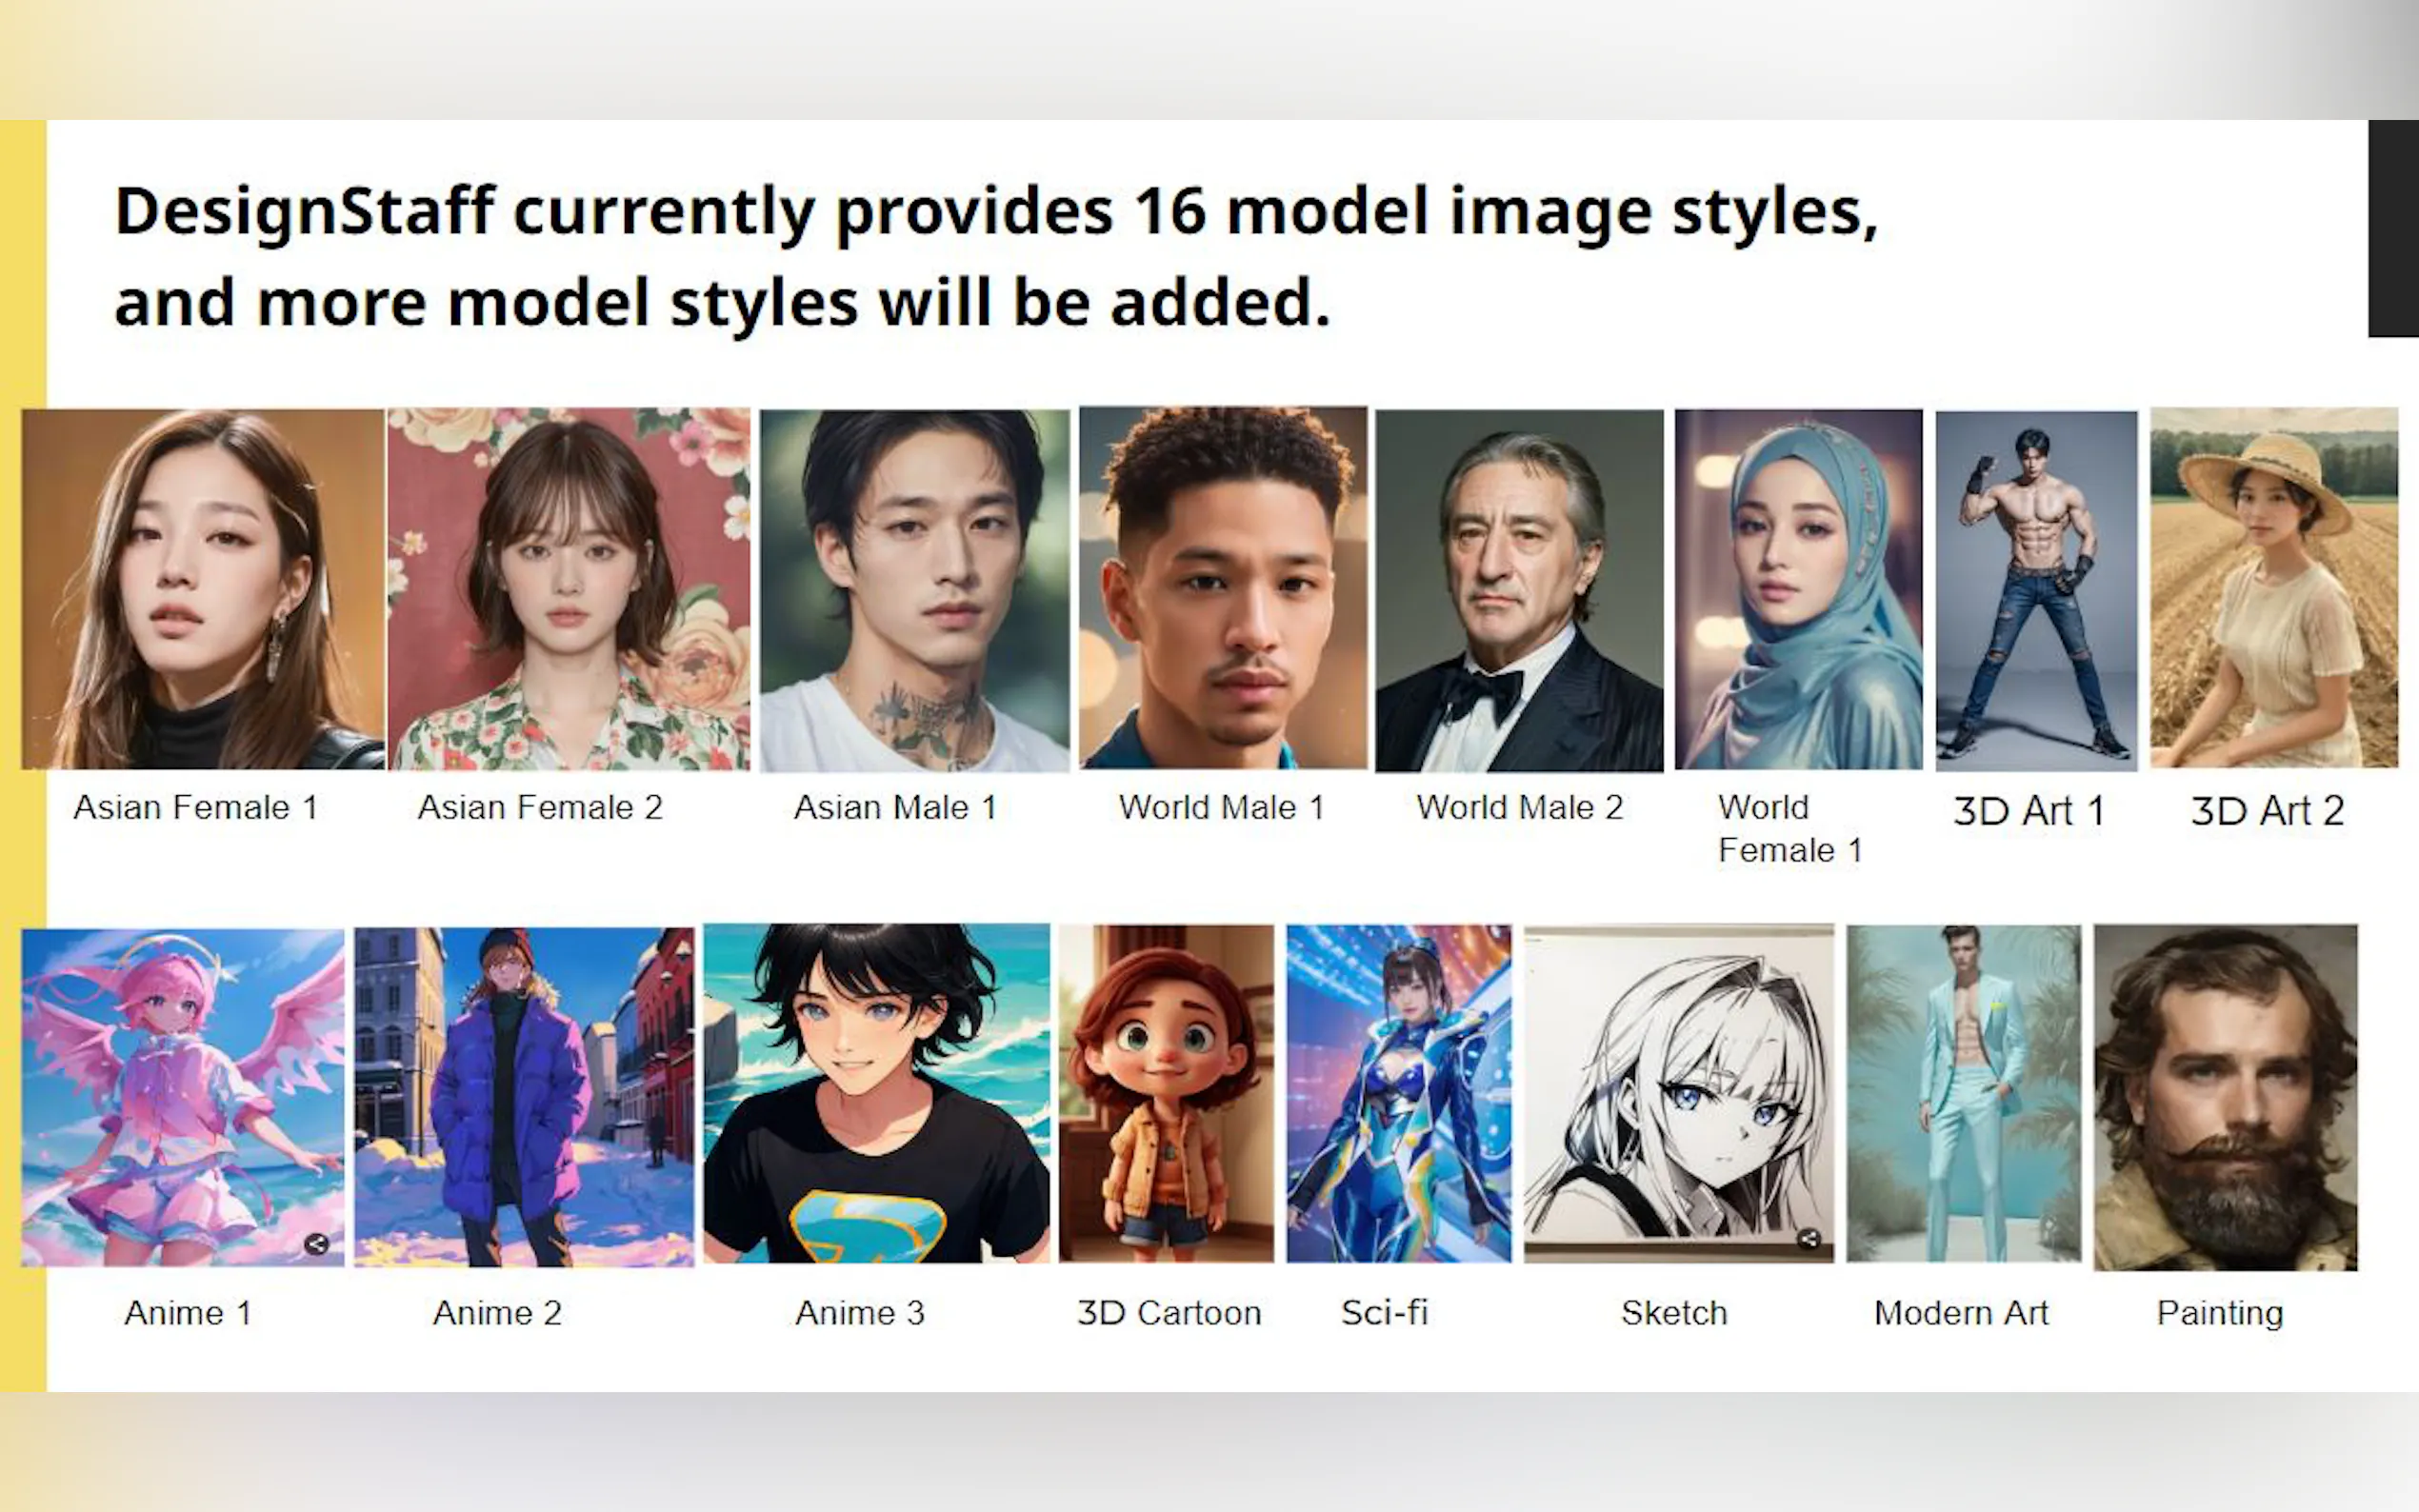The height and width of the screenshot is (1512, 2419).
Task: Select the 3D Cartoon child character image
Action: point(1166,1093)
